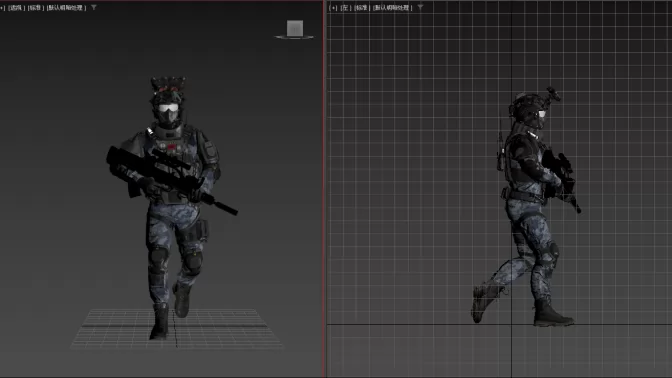Click the rifle held by the front-facing soldier
This screenshot has width=672, height=378.
171,179
